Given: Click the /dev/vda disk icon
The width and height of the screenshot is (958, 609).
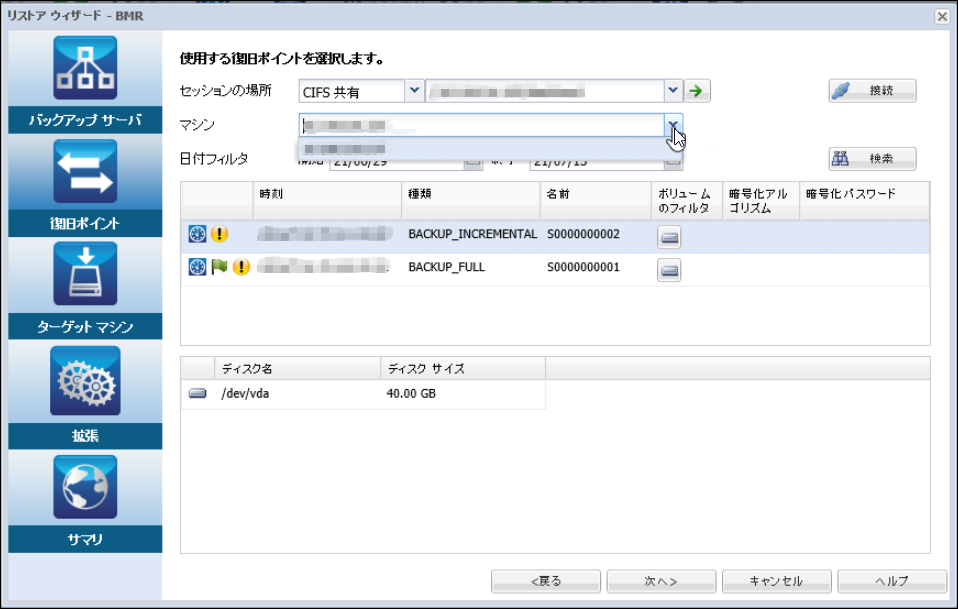Looking at the screenshot, I should pyautogui.click(x=197, y=393).
